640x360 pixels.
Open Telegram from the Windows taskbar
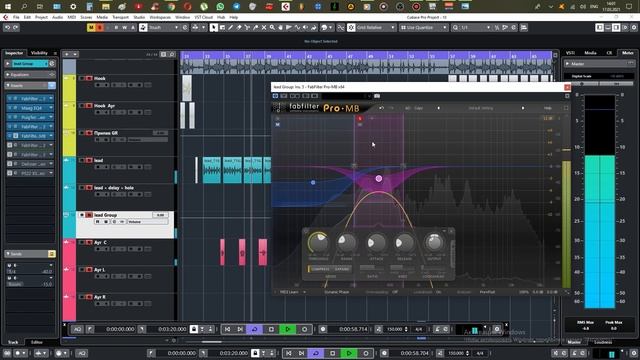click(x=236, y=6)
